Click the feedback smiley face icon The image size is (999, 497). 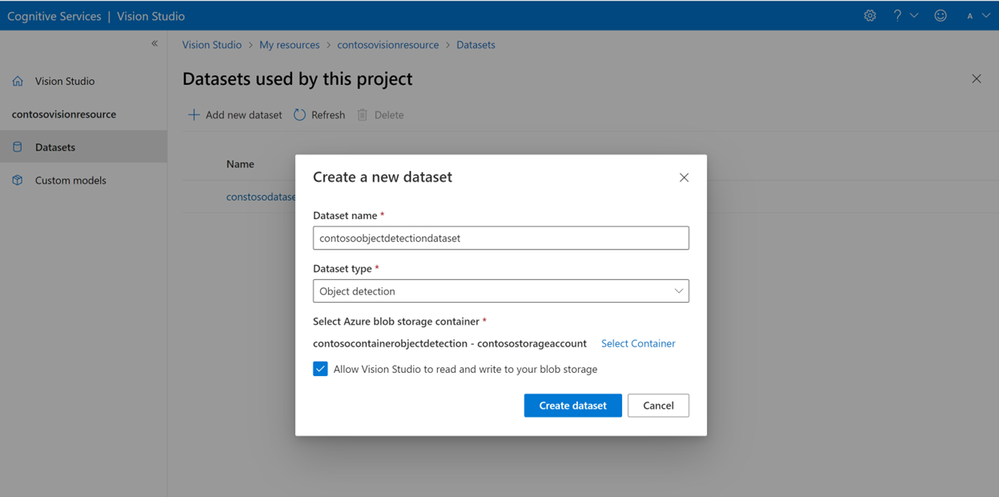[x=940, y=16]
